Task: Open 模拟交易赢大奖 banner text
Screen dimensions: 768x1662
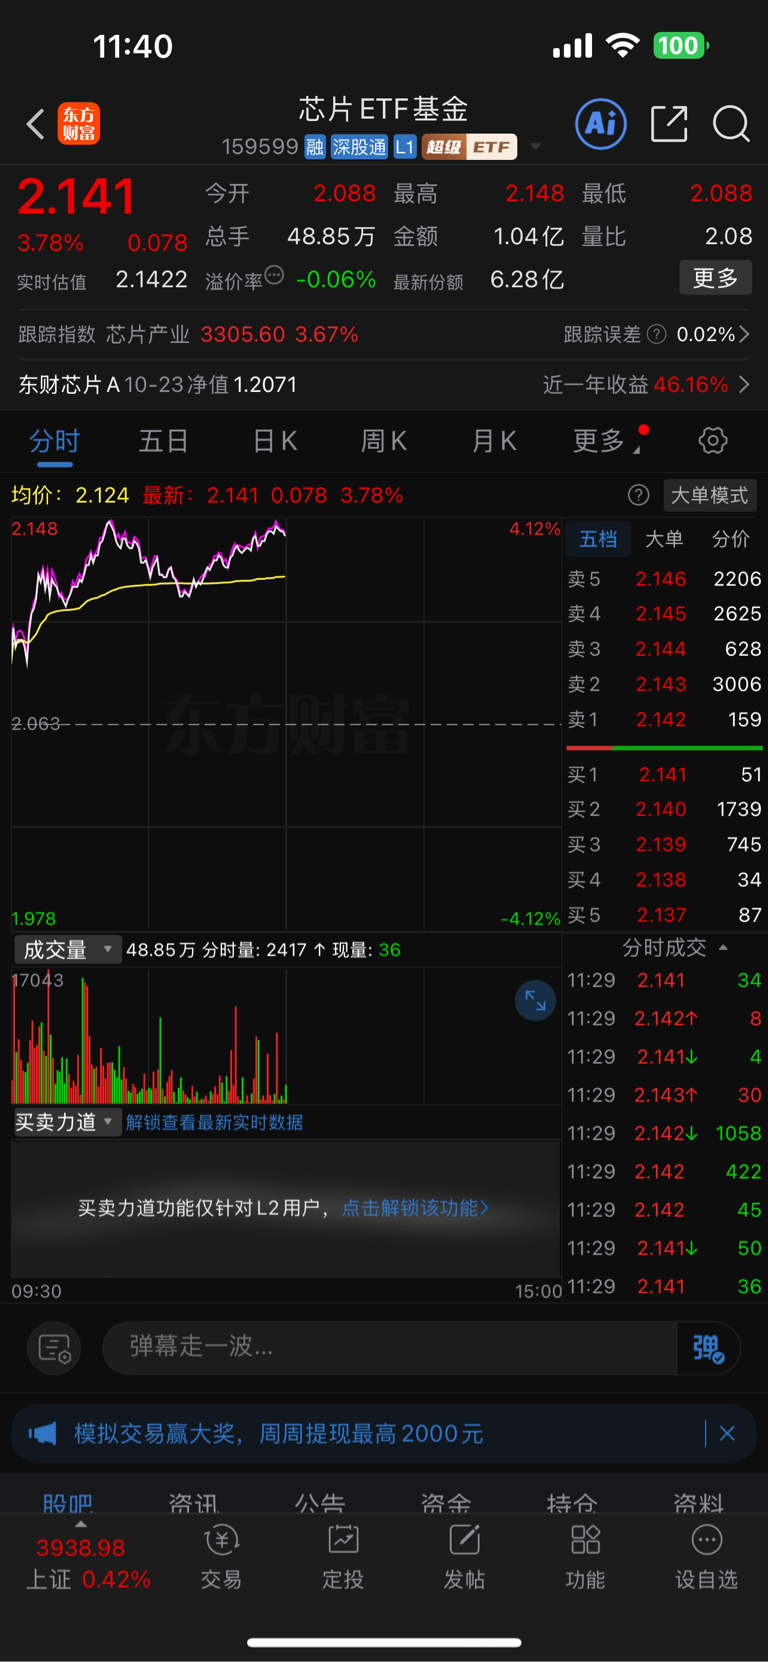Action: click(x=278, y=1433)
